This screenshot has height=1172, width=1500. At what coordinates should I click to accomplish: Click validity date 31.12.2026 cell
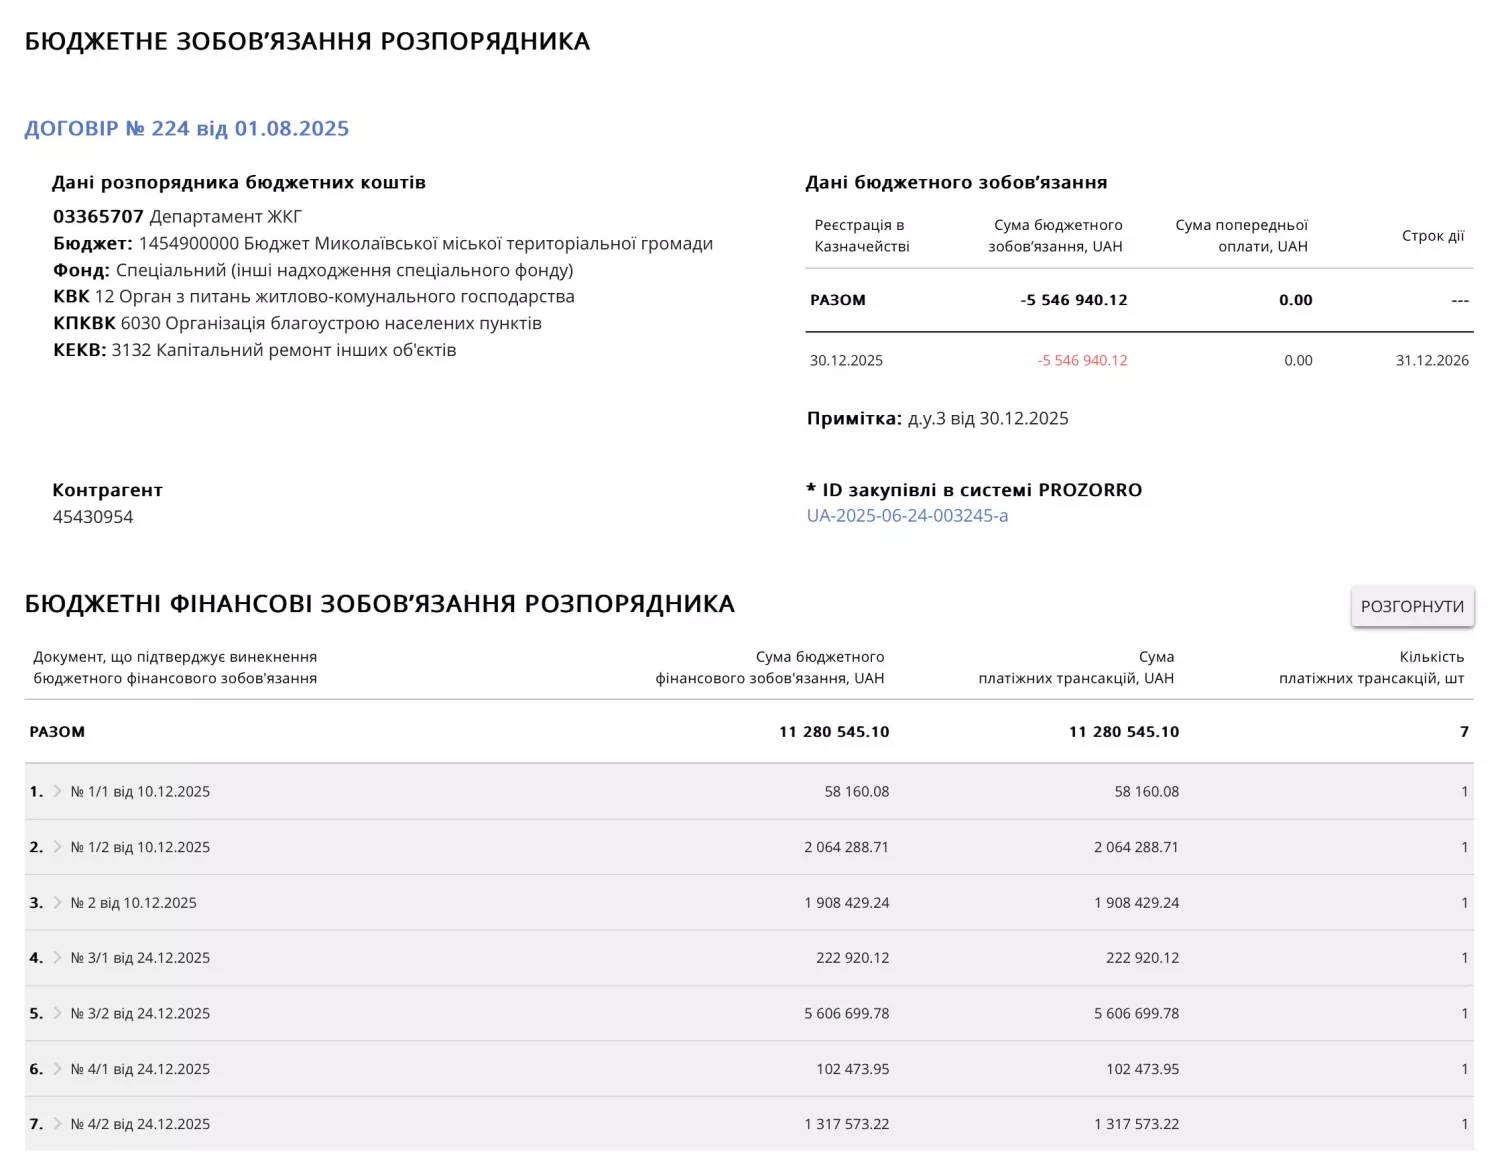pos(1432,361)
